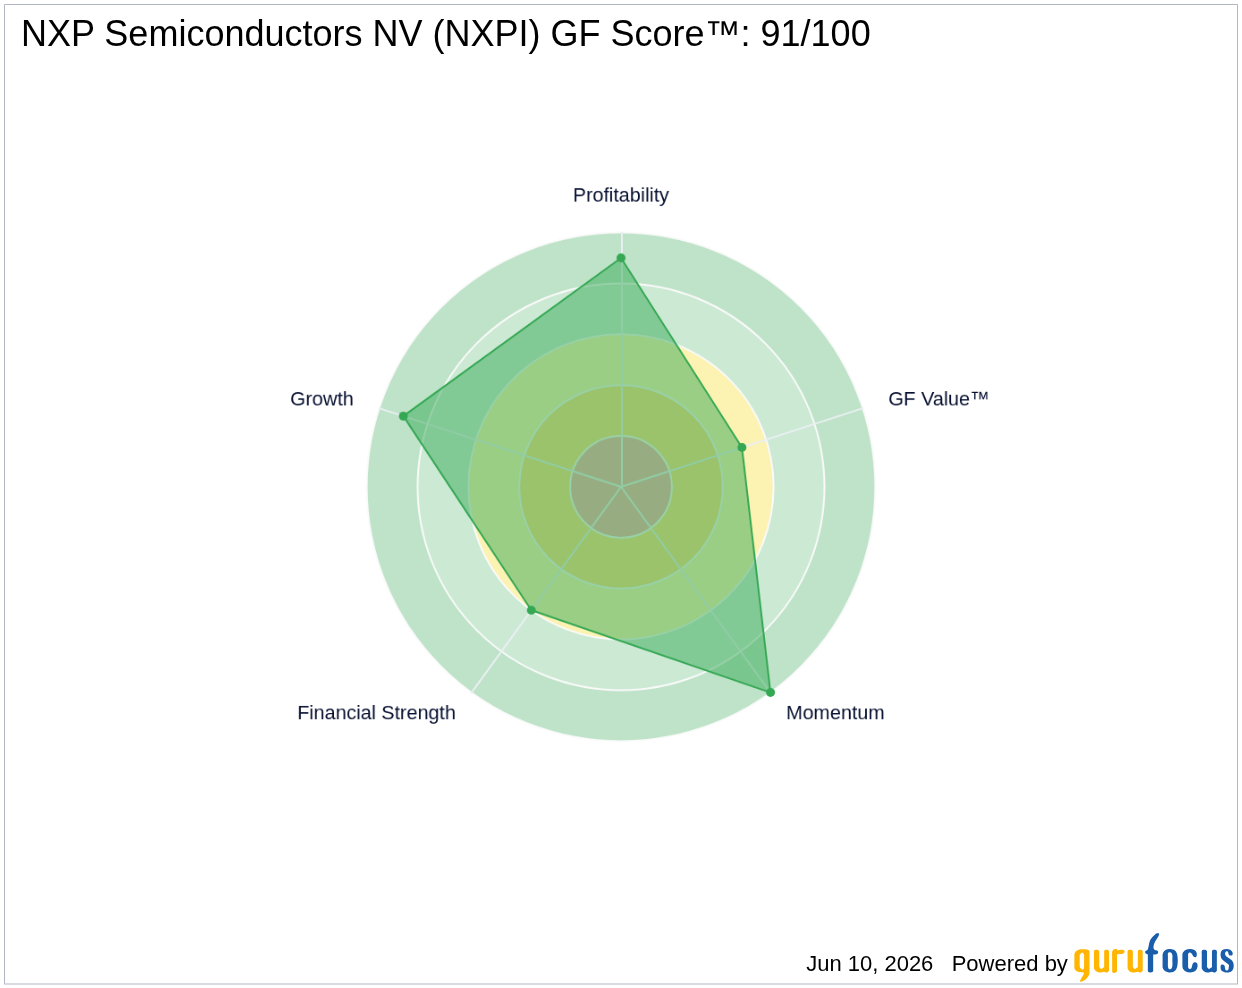Select the GF Value™ axis label

(938, 399)
